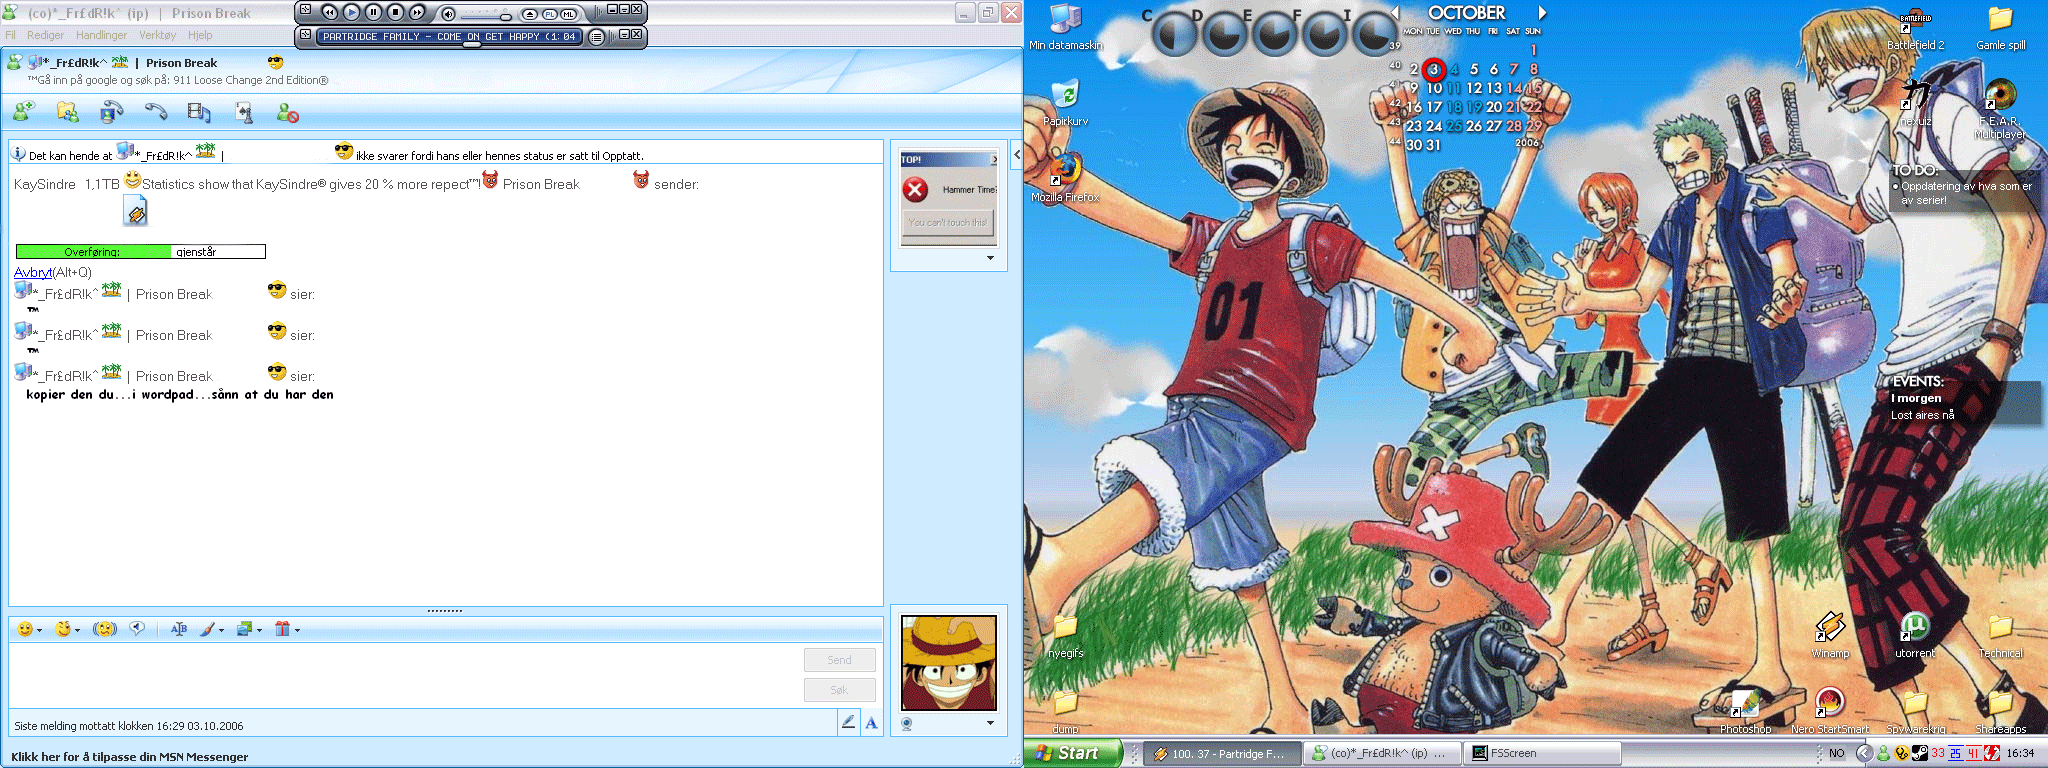Image resolution: width=2048 pixels, height=768 pixels.
Task: Switch to the FSScreen taskbar button
Action: pos(1542,753)
